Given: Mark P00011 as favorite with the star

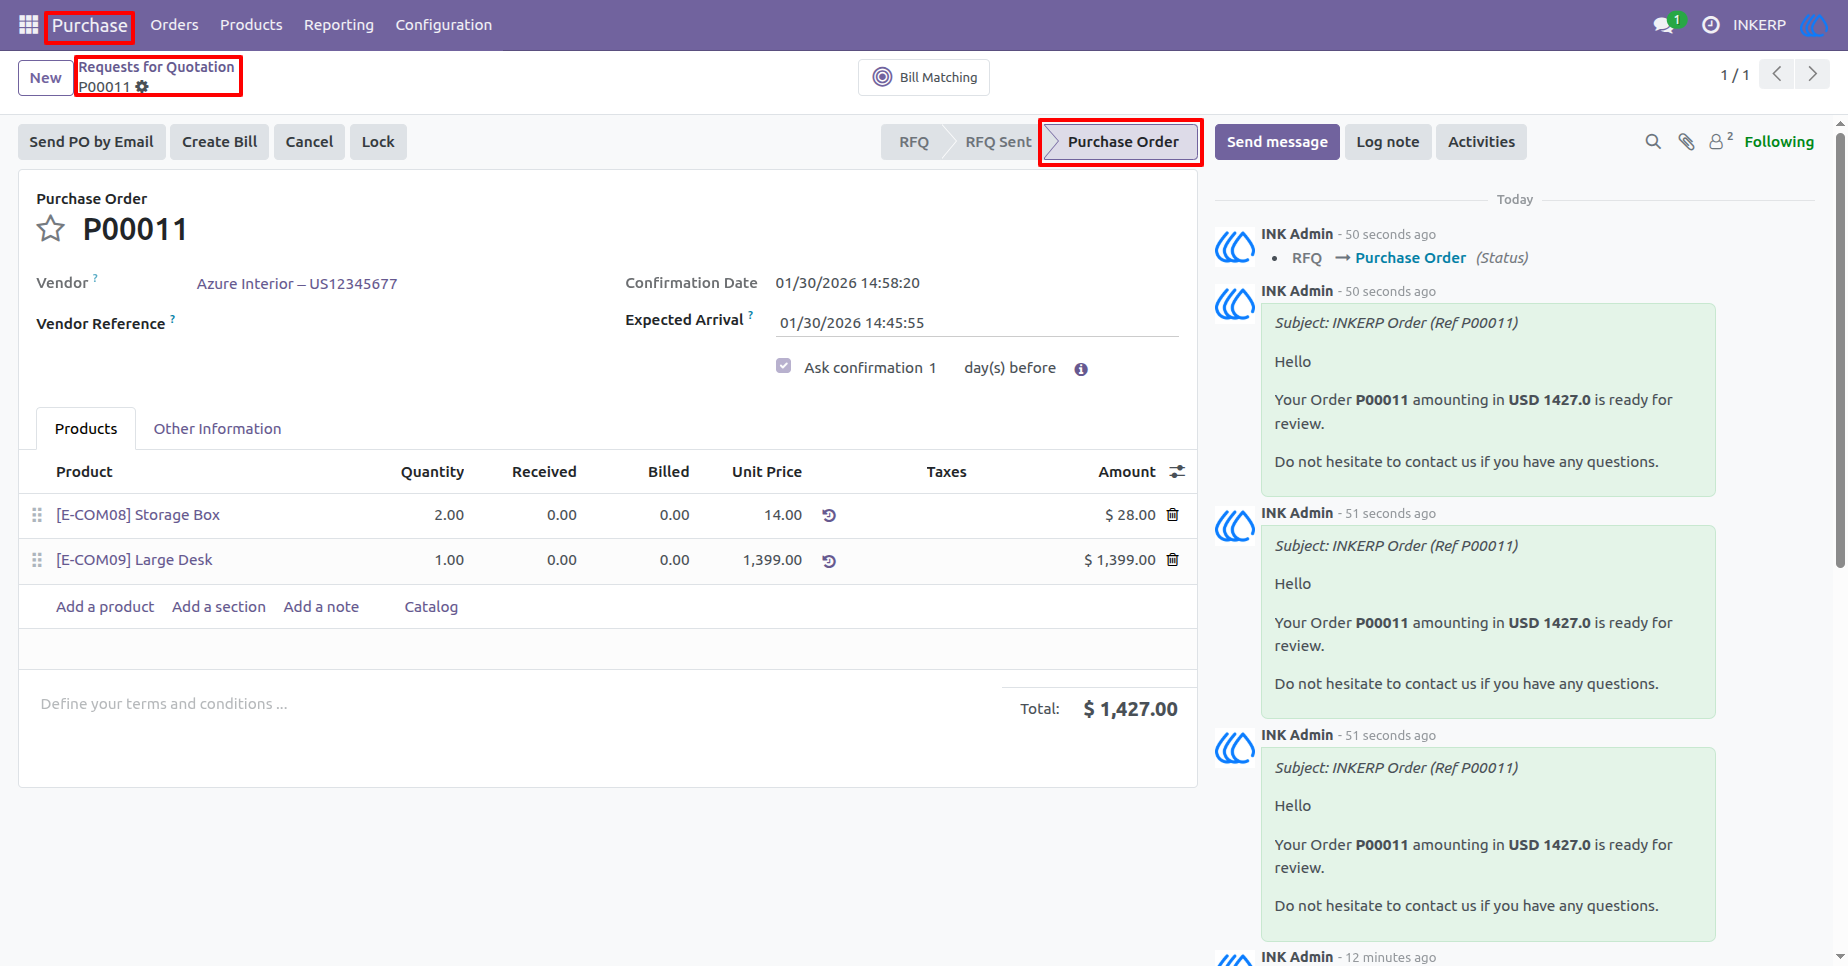Looking at the screenshot, I should 51,229.
